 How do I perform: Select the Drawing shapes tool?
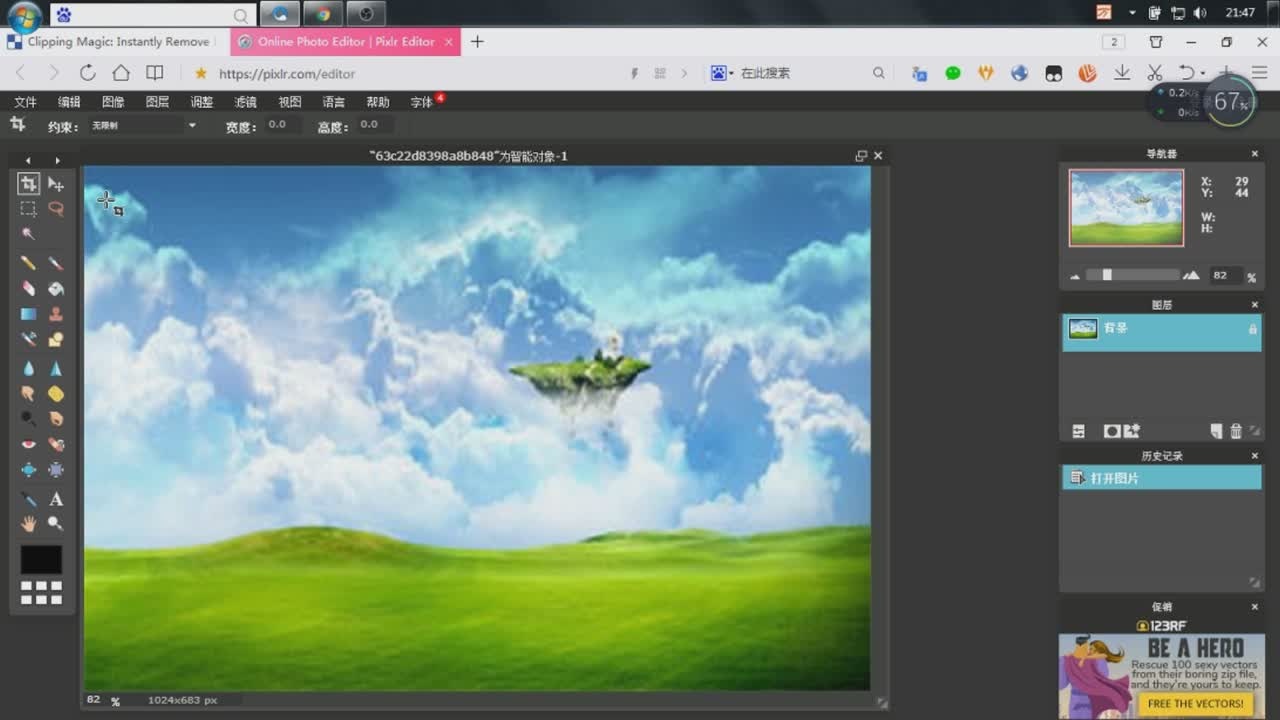(56, 339)
